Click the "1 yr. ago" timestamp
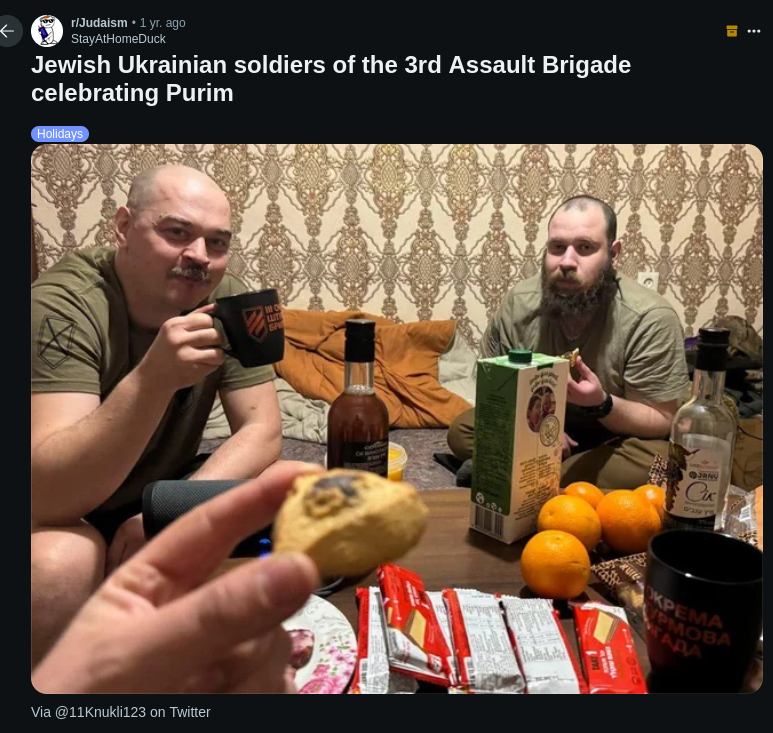The width and height of the screenshot is (773, 733). [162, 23]
